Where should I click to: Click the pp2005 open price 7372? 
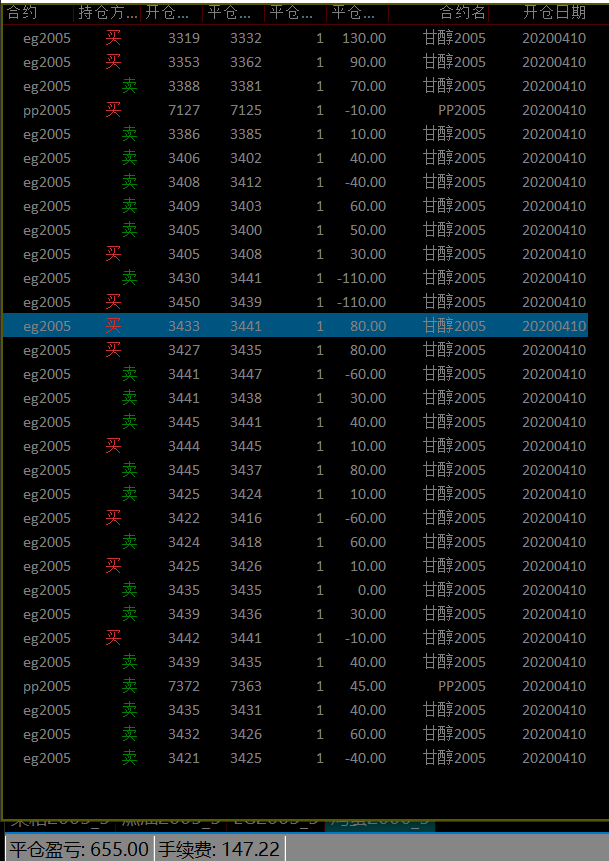[x=184, y=686]
